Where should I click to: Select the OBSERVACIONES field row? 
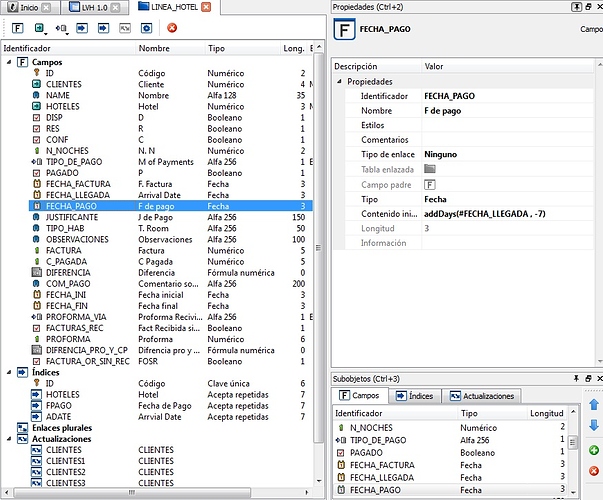[x=79, y=240]
